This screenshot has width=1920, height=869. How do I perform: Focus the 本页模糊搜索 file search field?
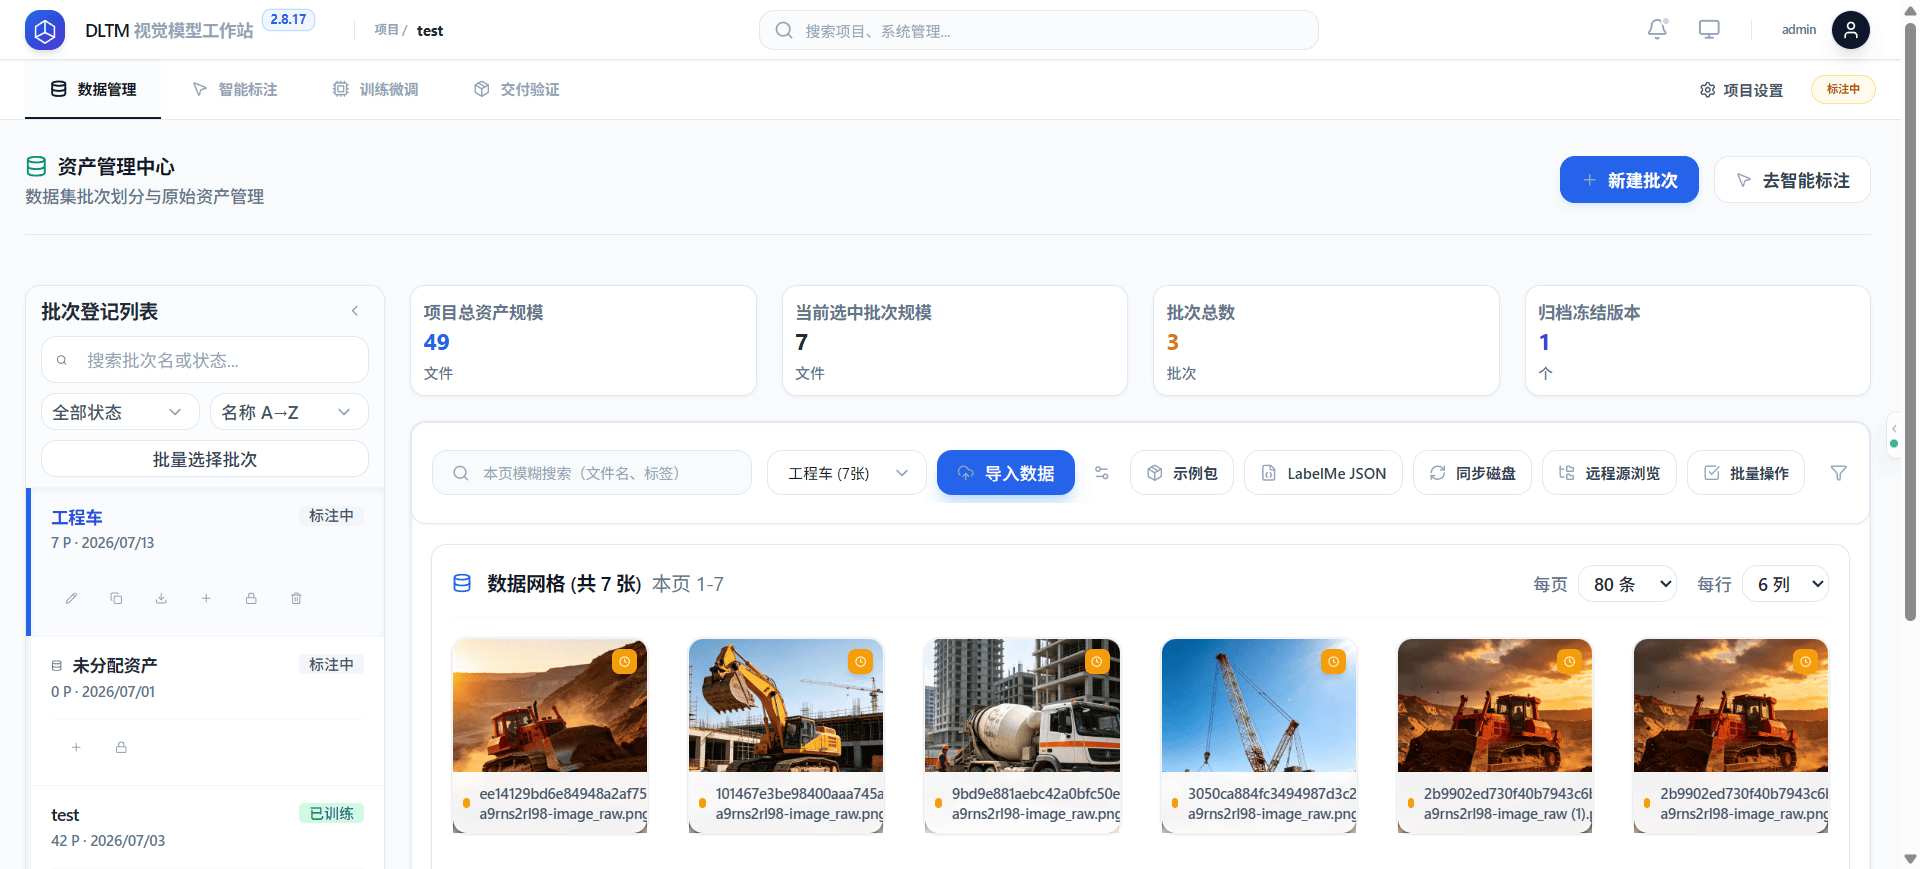point(592,473)
